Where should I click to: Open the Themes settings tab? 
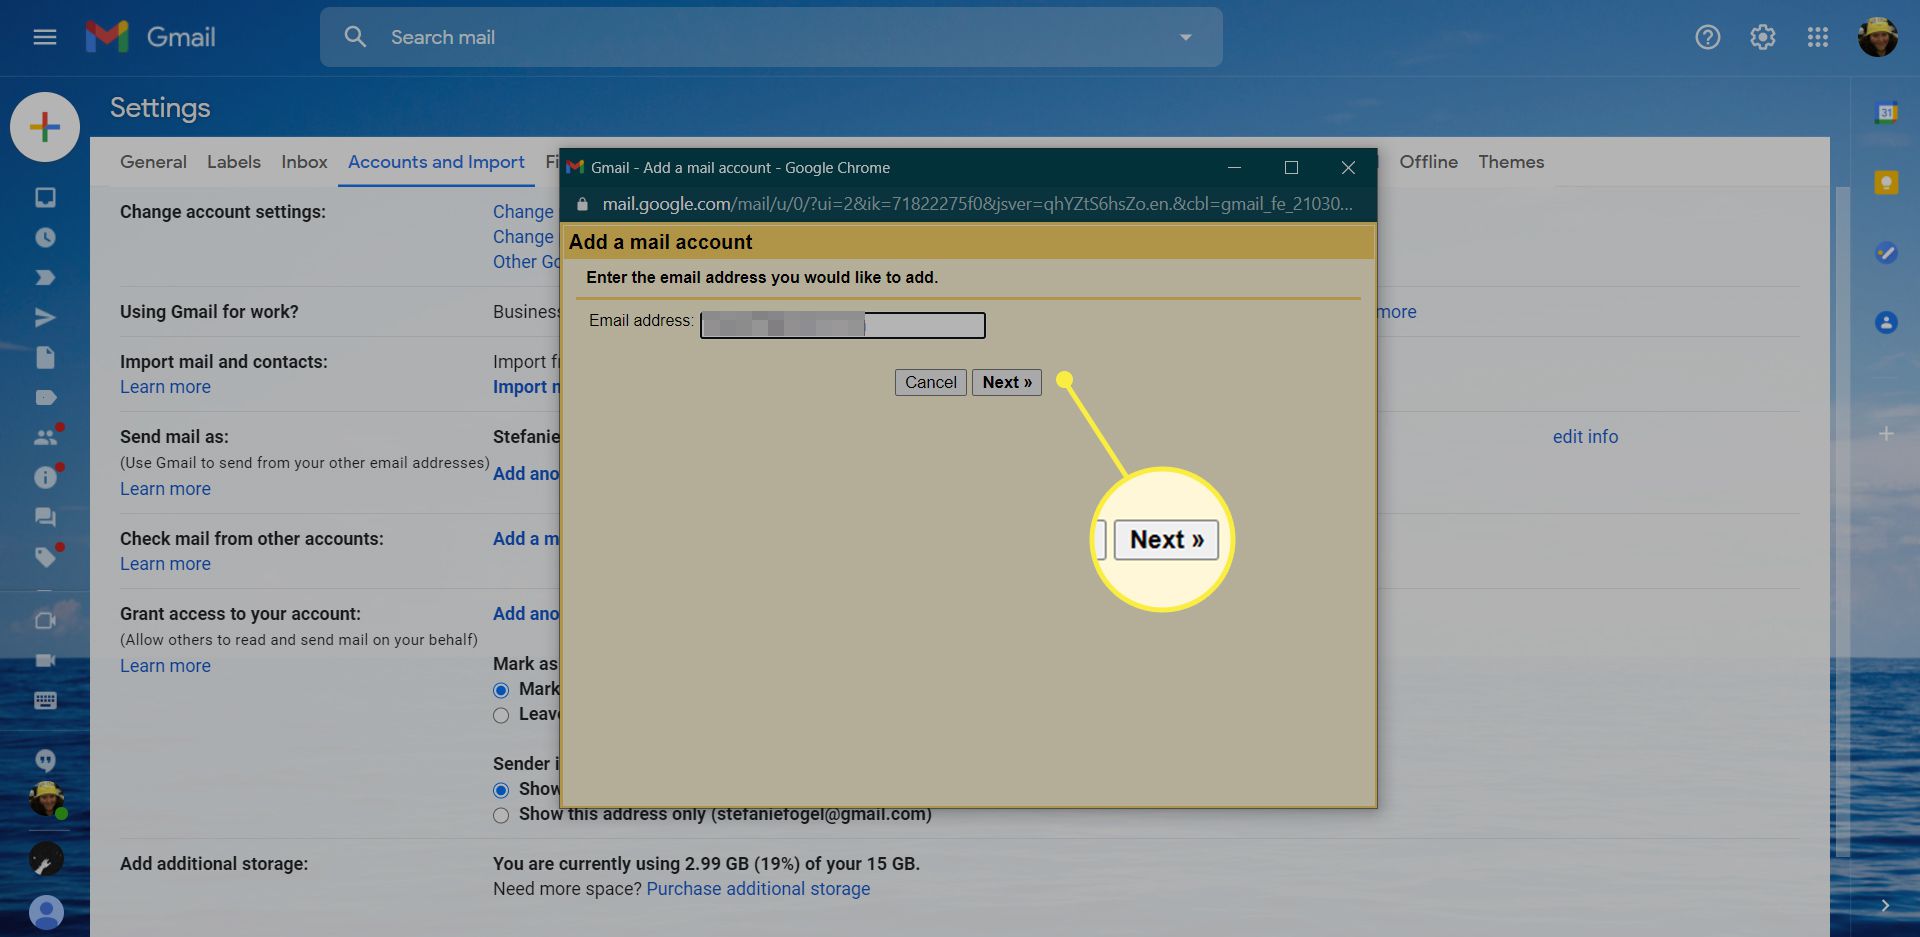1510,162
